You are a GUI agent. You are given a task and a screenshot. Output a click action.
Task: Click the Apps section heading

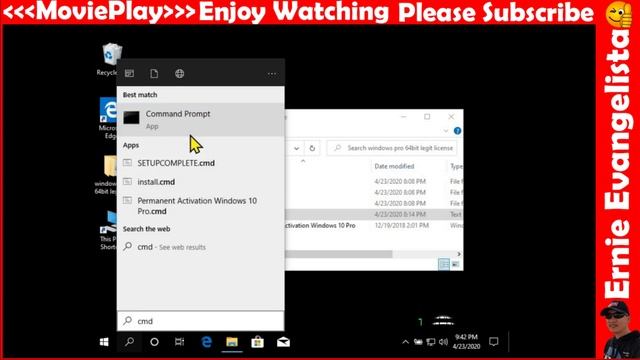tap(131, 145)
